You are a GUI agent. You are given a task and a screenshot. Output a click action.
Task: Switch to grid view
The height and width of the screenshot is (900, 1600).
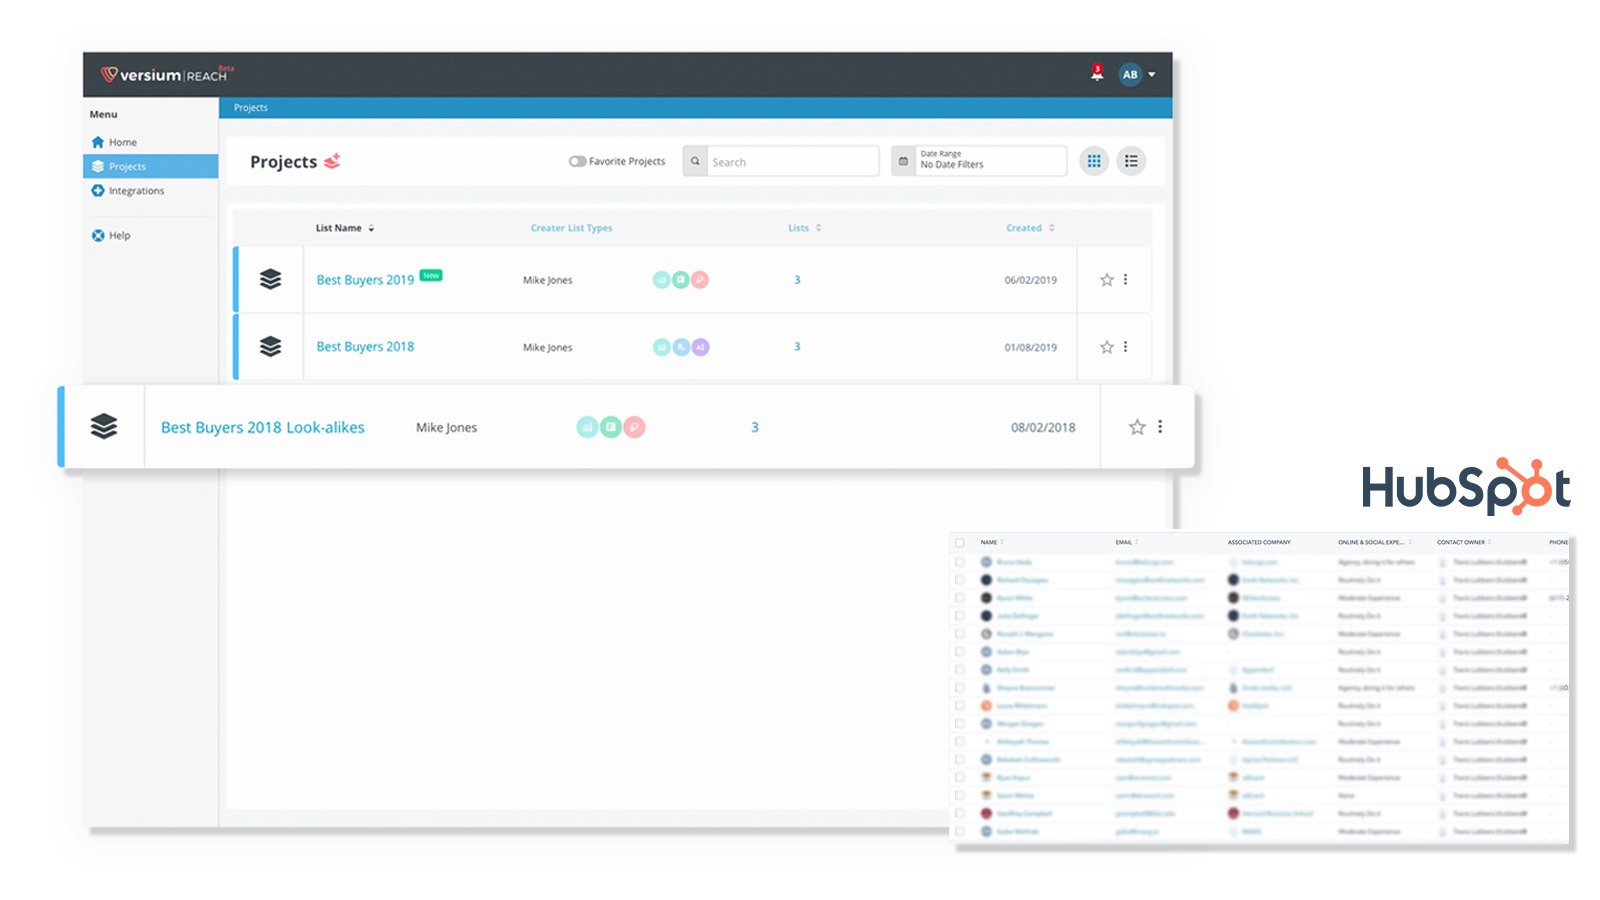(1094, 161)
